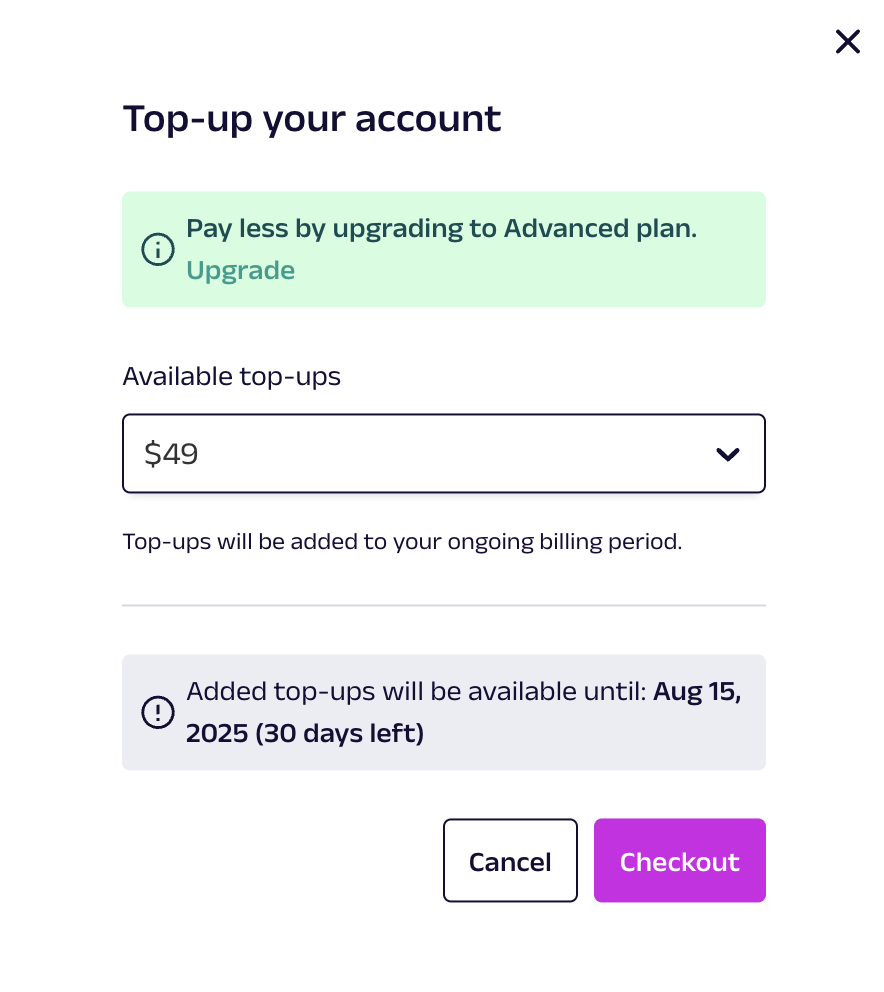Click the bold "Aug 15," date text

point(697,691)
